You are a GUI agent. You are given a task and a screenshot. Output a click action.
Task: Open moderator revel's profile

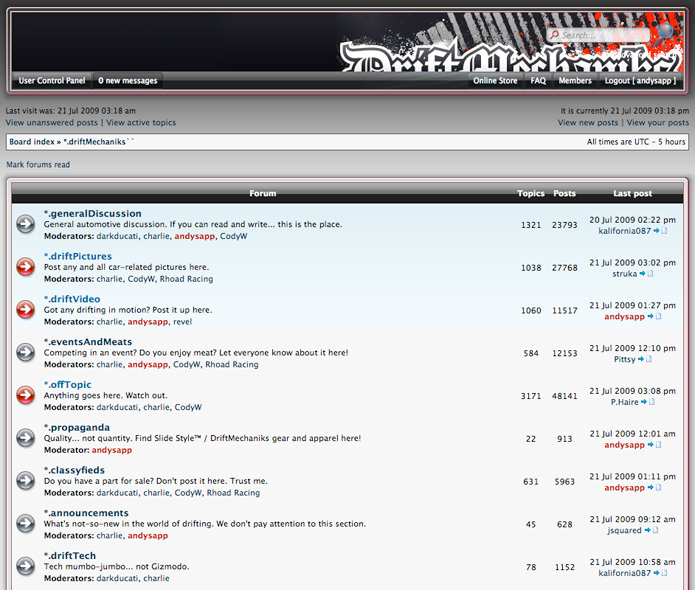click(183, 322)
